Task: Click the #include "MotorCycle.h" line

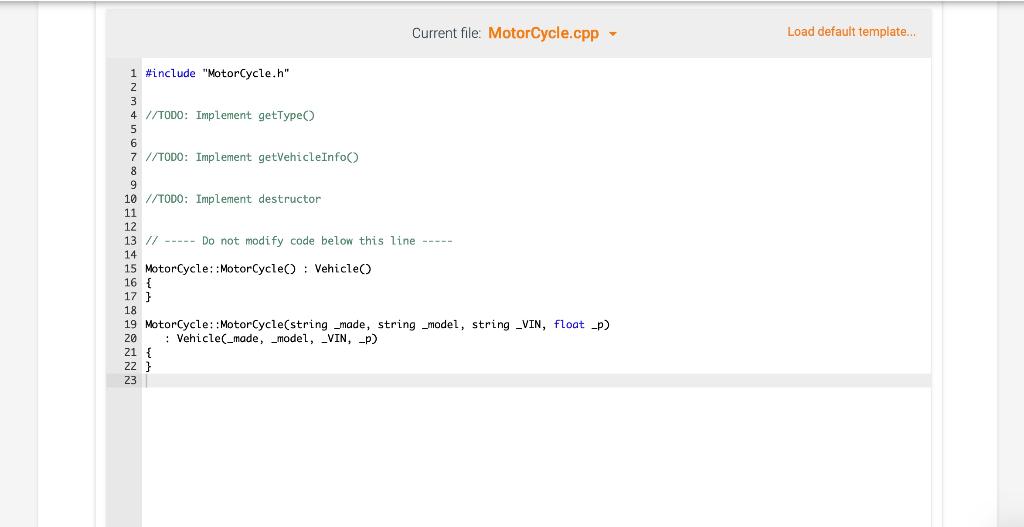Action: pyautogui.click(x=217, y=73)
